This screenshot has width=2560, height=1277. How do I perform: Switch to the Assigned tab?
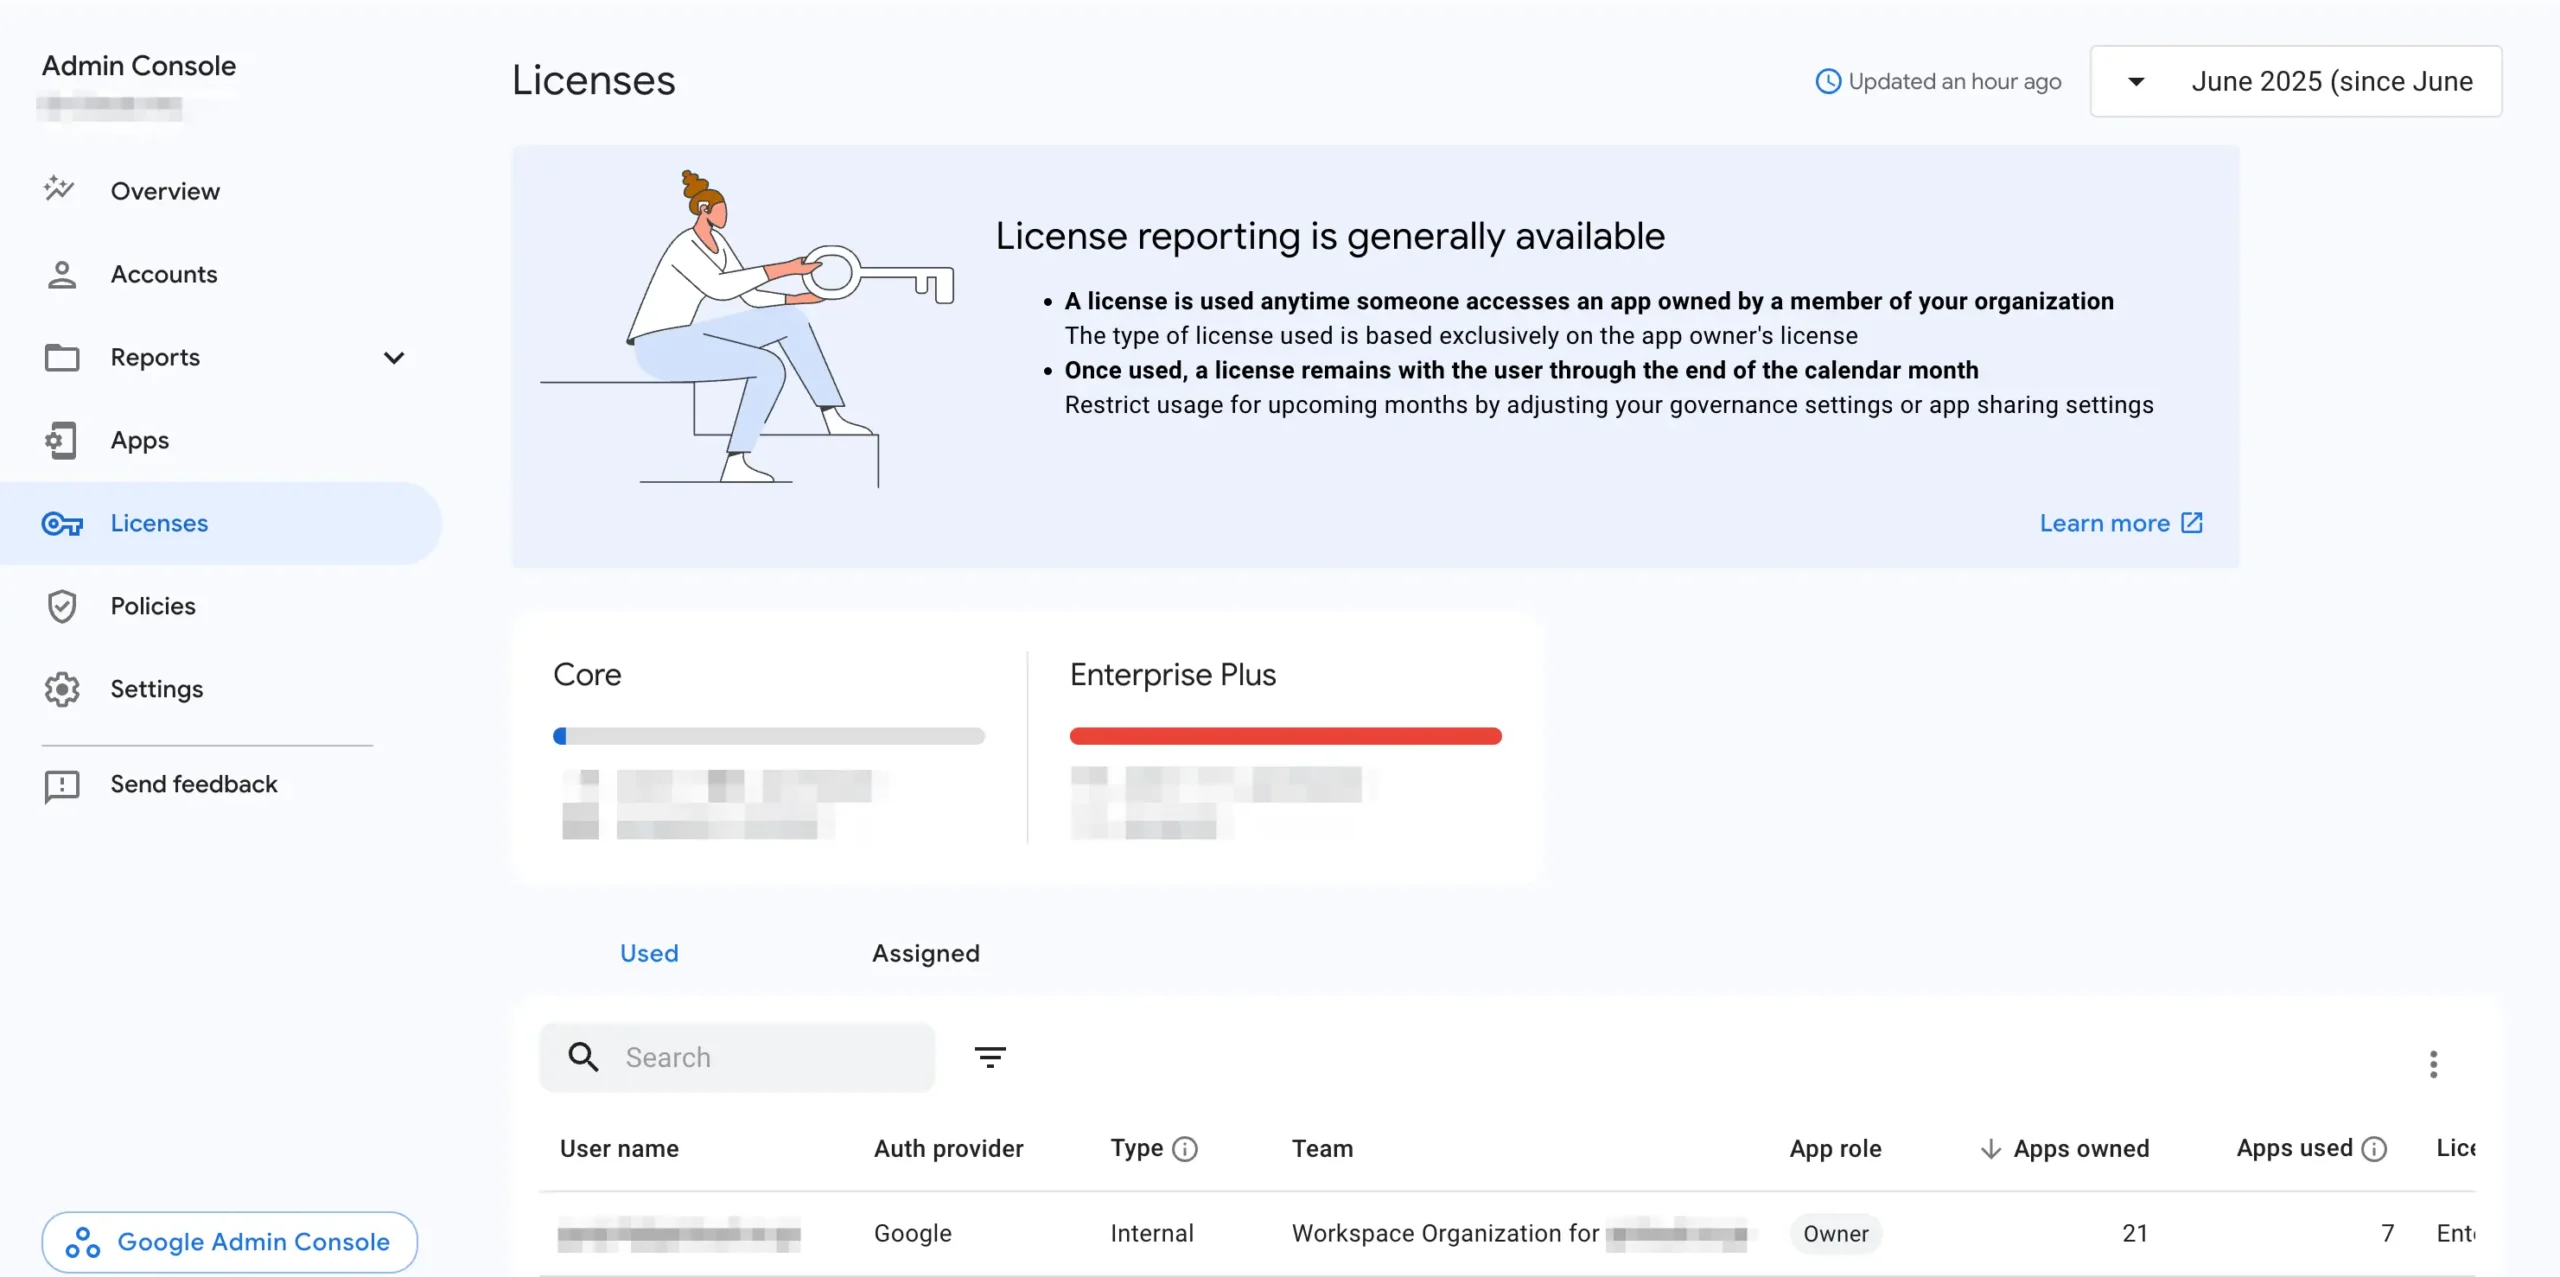[926, 953]
